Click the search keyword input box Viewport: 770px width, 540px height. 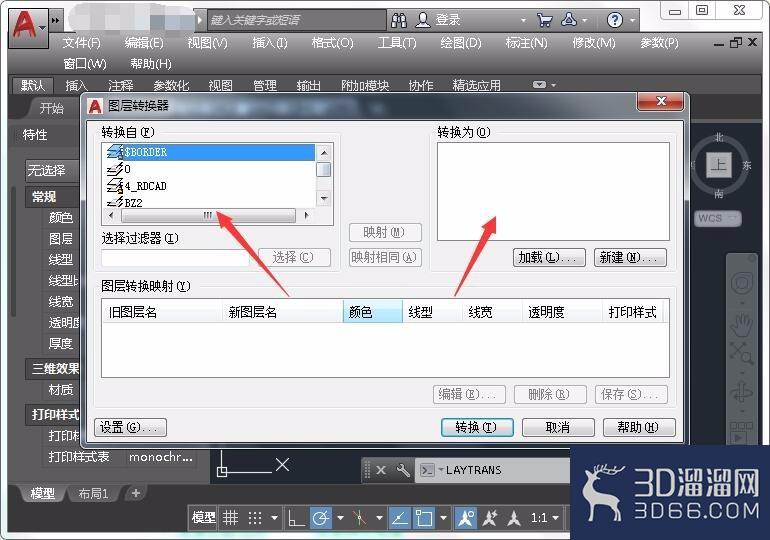tap(296, 20)
